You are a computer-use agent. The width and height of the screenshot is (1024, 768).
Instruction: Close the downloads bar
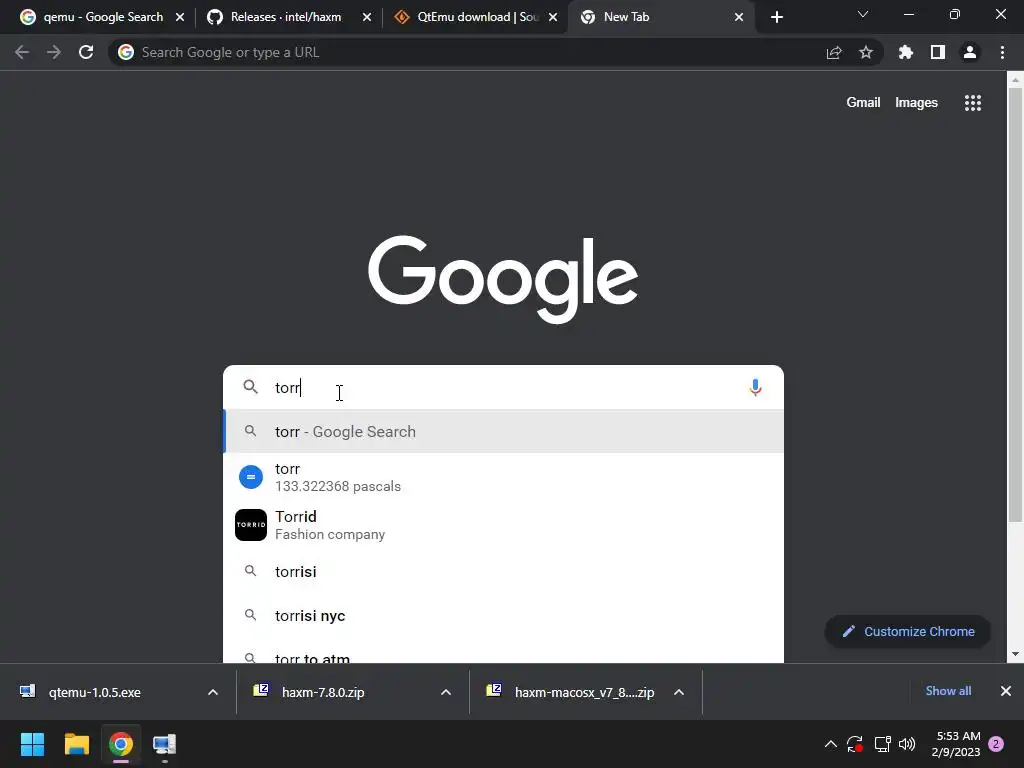(x=1006, y=691)
